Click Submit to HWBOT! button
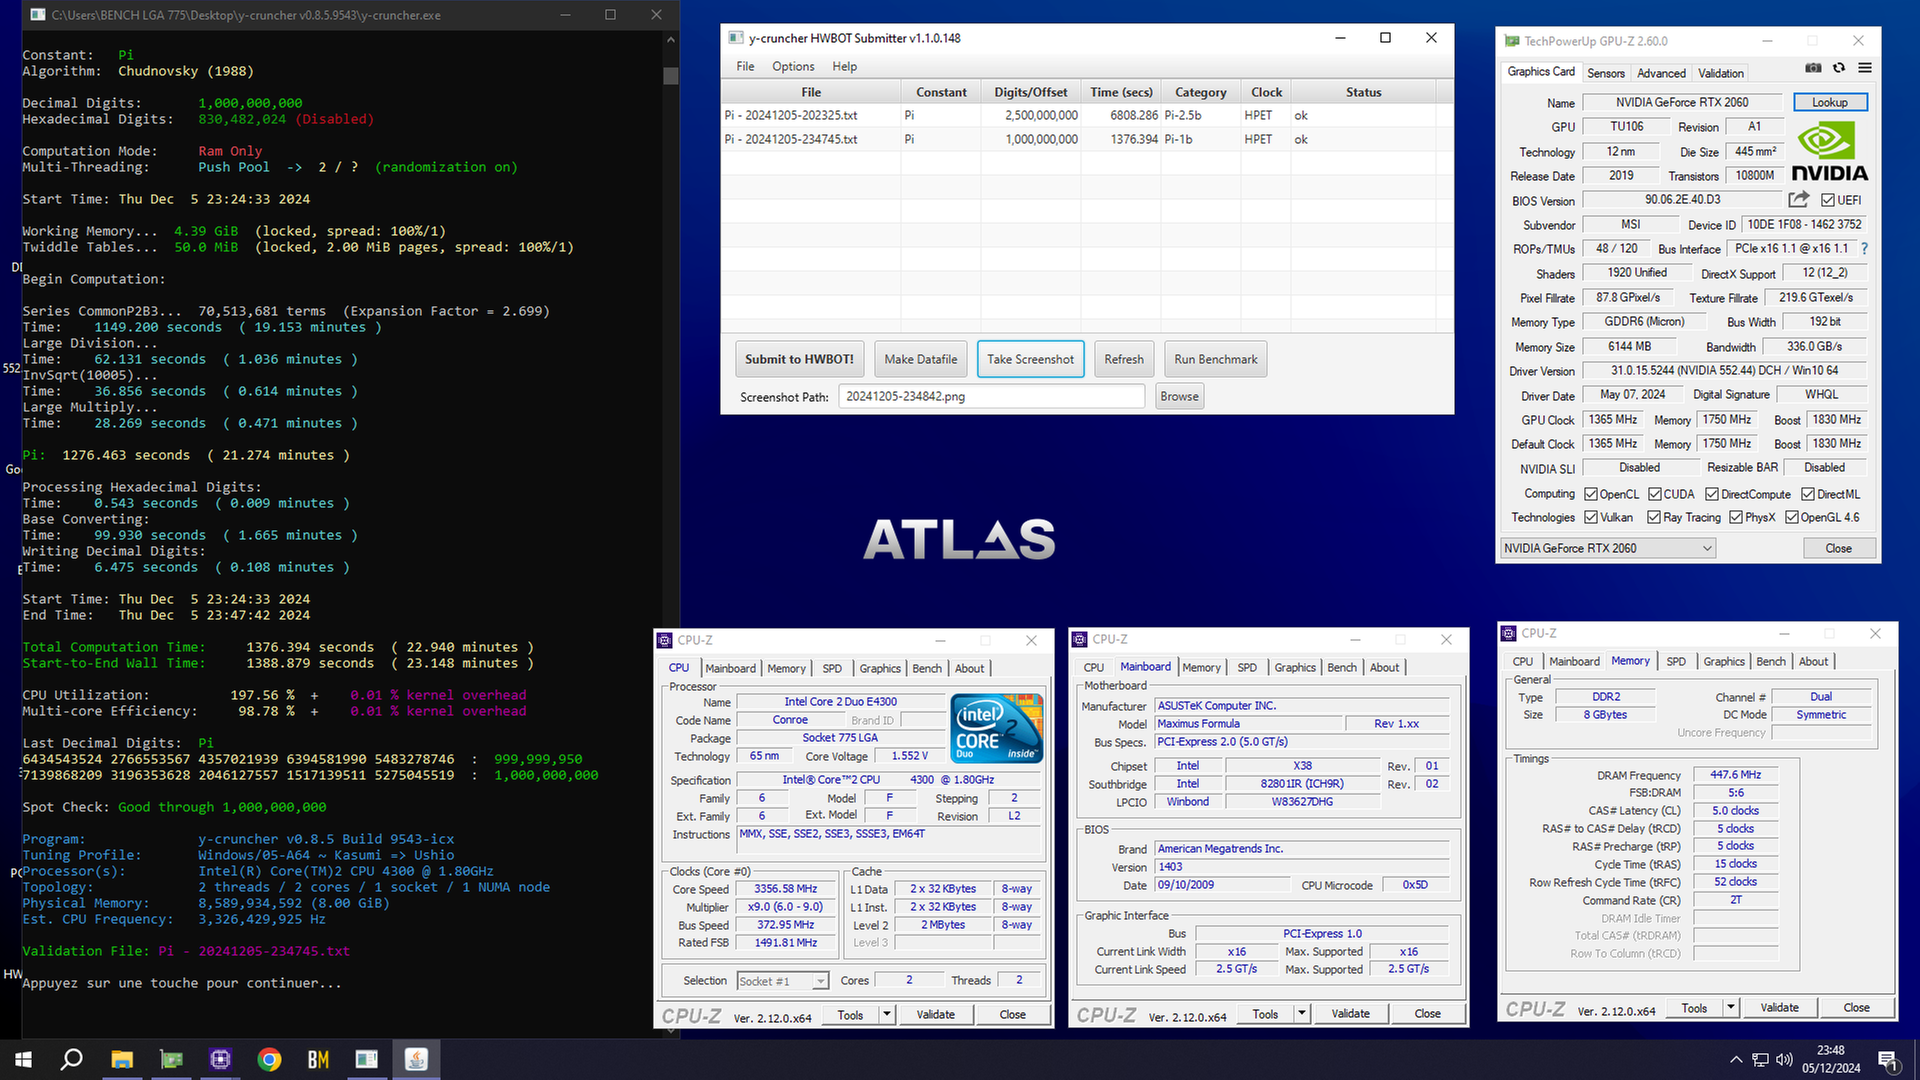1920x1080 pixels. click(799, 359)
